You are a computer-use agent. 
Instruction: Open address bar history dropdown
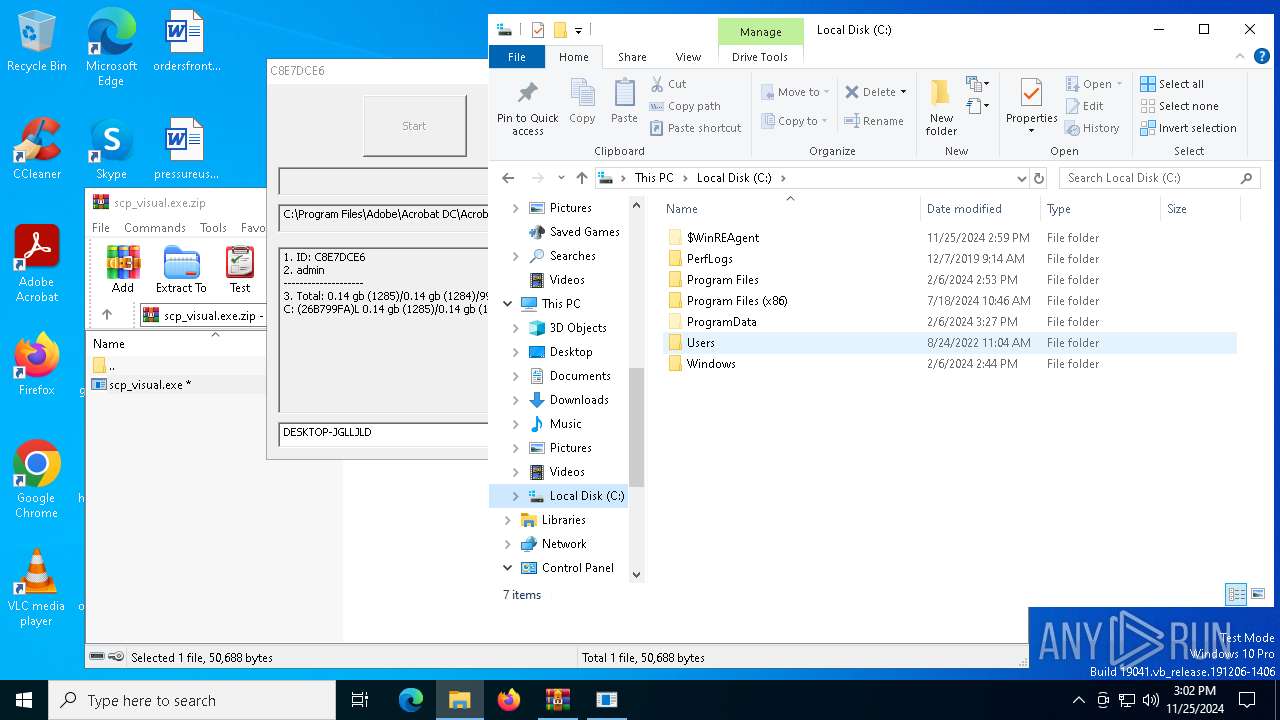(1021, 178)
